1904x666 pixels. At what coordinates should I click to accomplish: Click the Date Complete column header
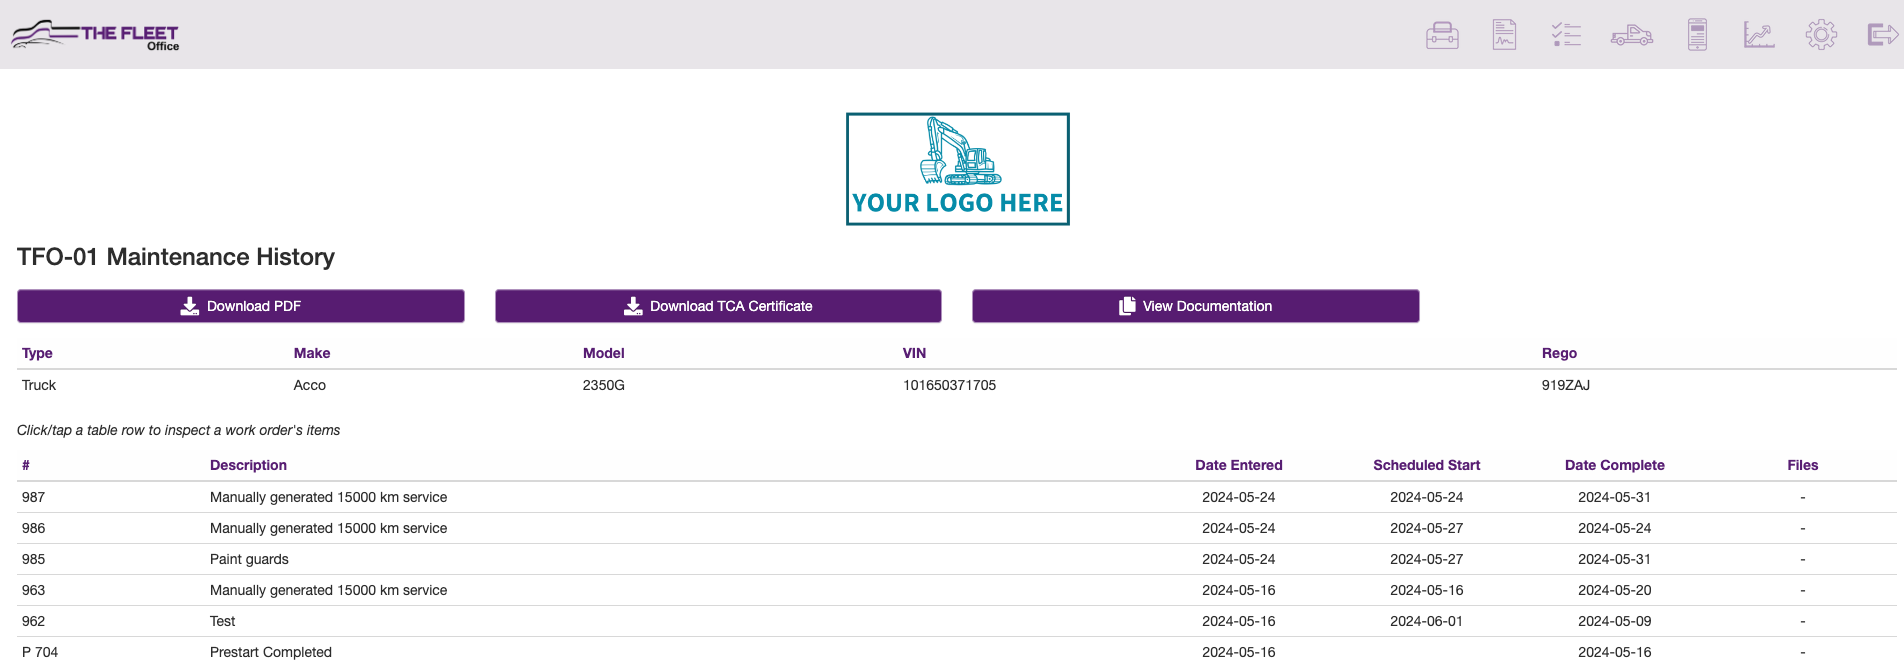(x=1615, y=465)
